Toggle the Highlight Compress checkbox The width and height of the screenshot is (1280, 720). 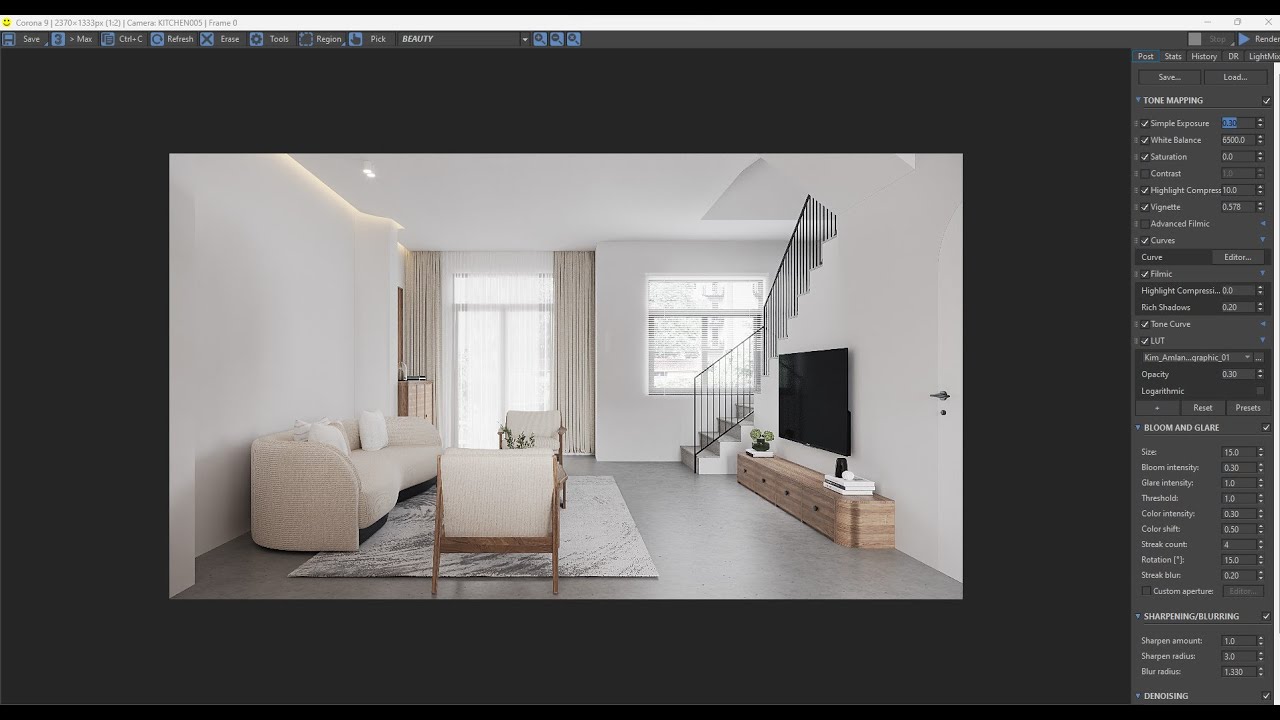coord(1145,190)
